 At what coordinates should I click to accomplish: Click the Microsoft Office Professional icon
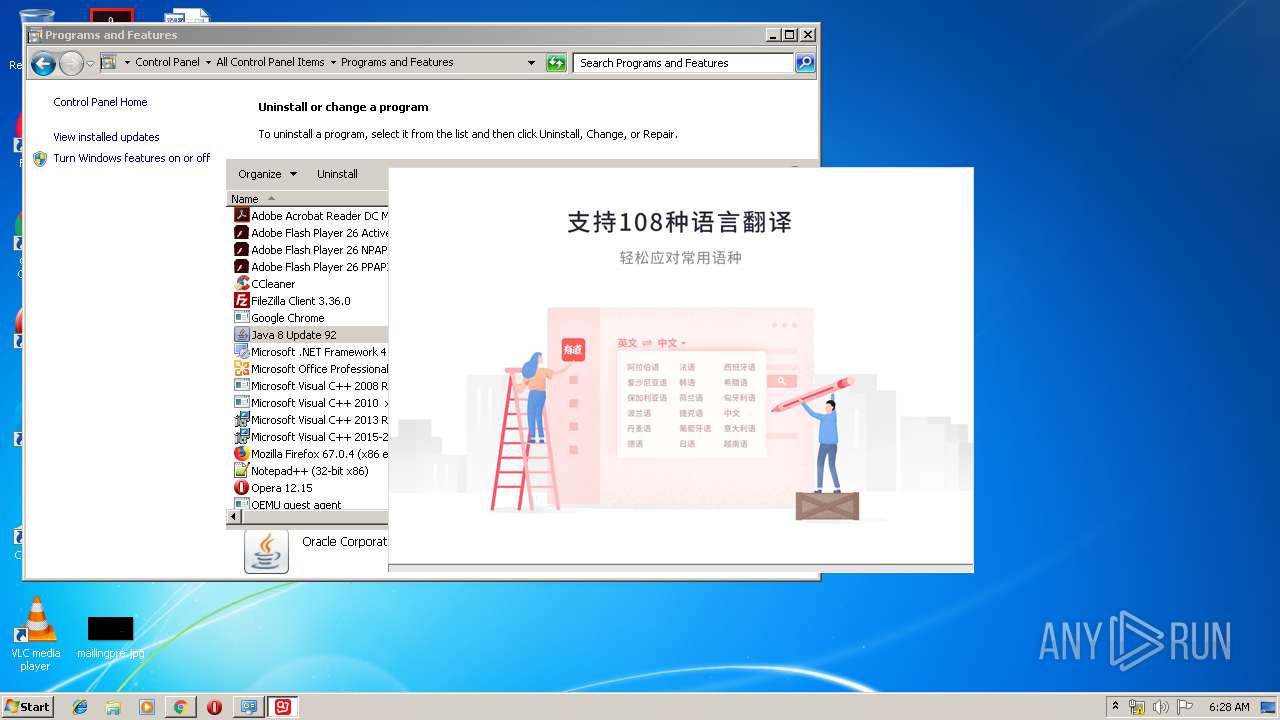(241, 369)
